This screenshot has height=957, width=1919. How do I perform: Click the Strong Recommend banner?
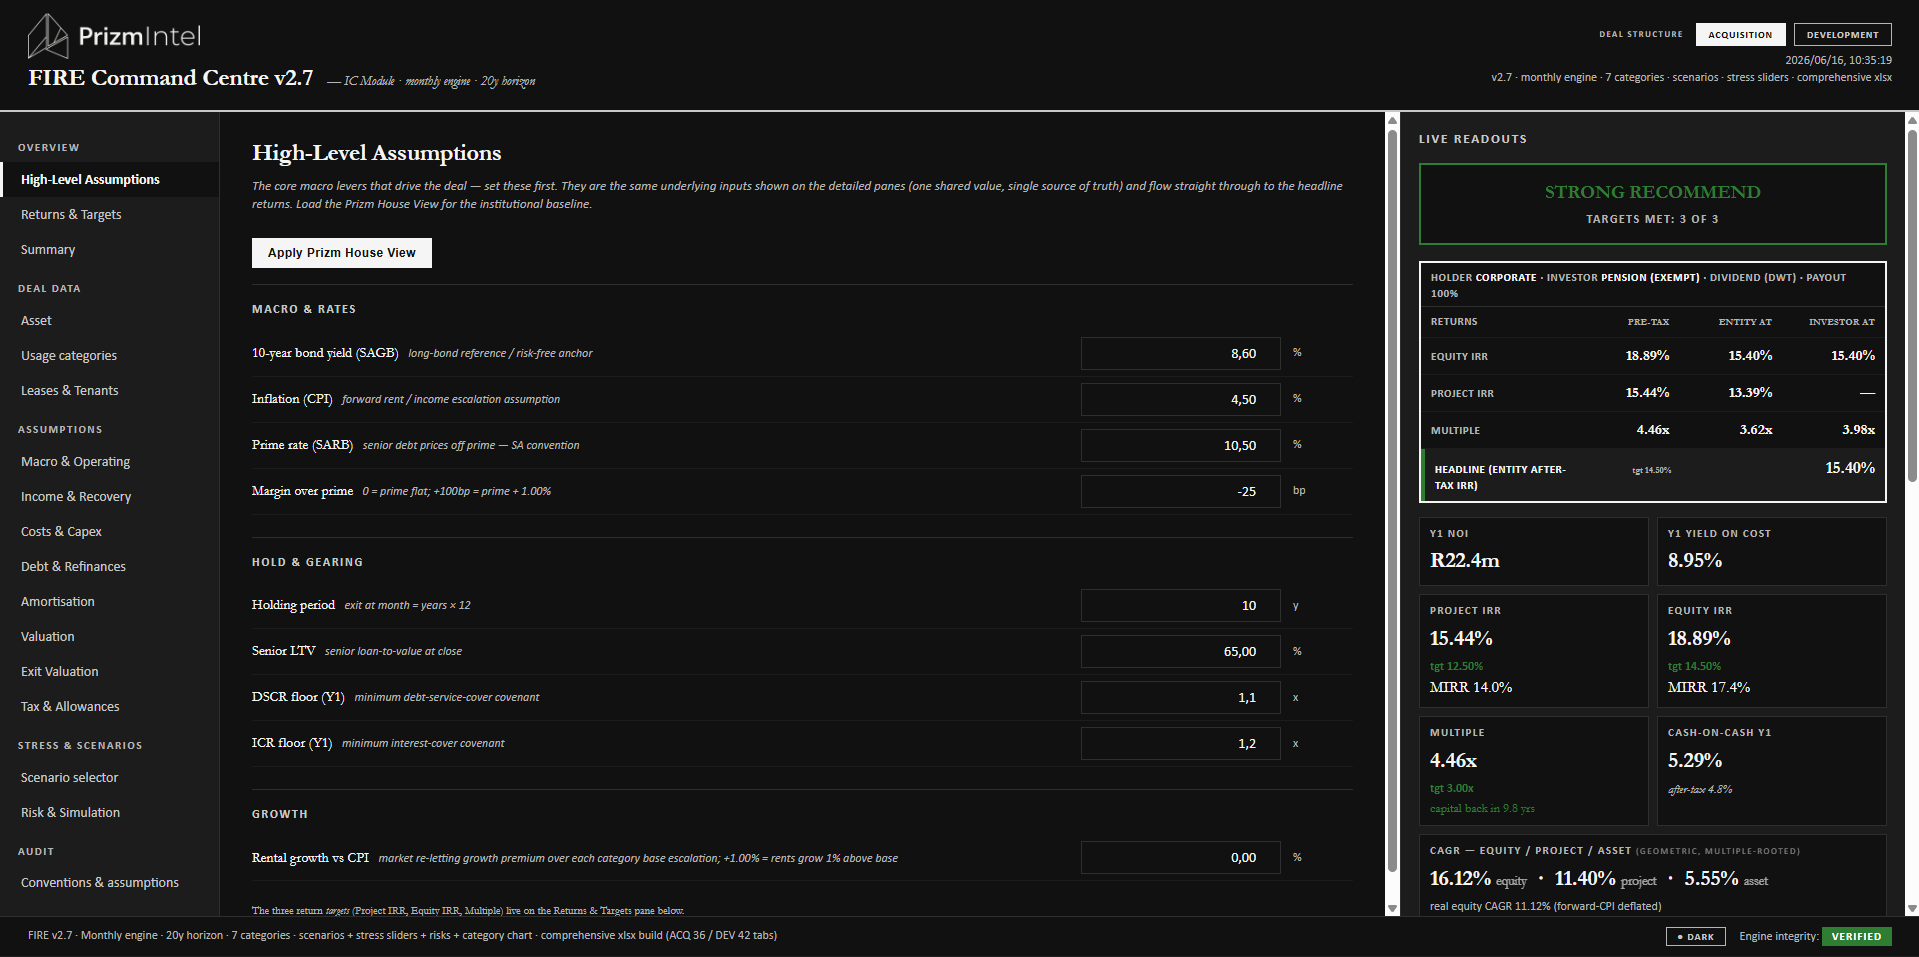point(1652,204)
